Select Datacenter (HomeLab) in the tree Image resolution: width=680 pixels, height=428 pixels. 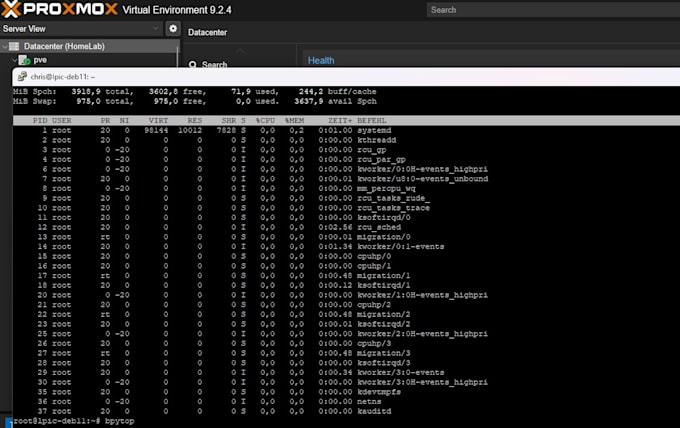[x=64, y=46]
